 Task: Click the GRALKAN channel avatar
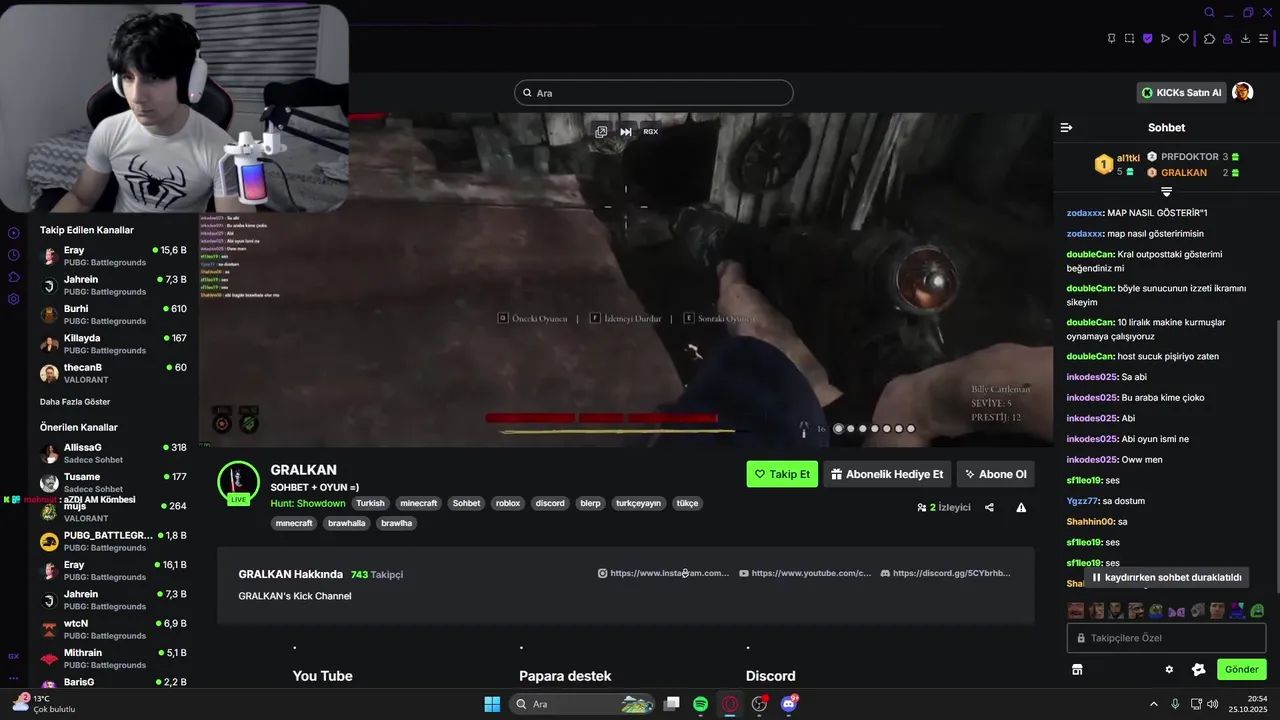point(238,482)
